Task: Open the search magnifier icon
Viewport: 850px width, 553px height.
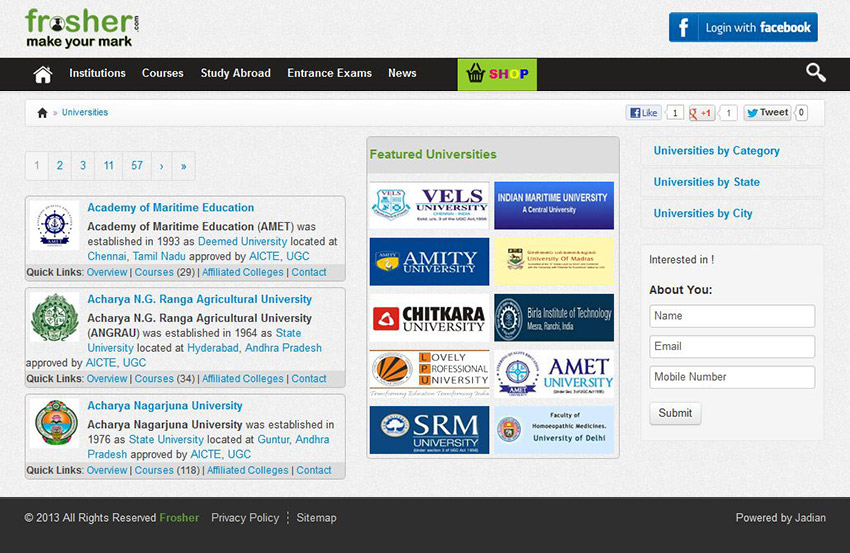Action: pyautogui.click(x=815, y=72)
